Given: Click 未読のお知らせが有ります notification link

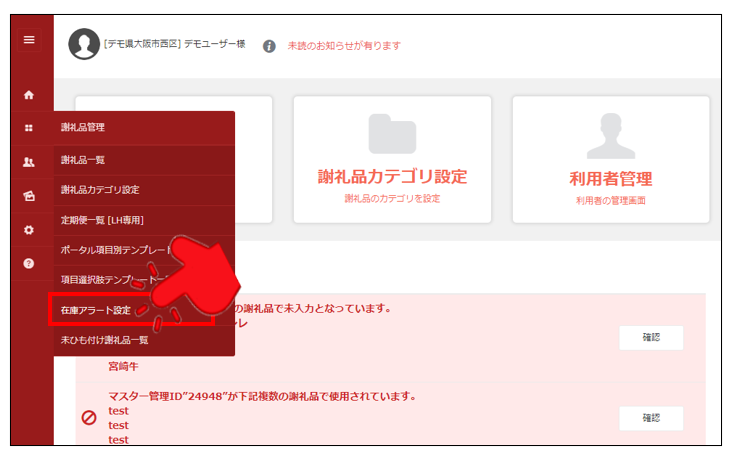Looking at the screenshot, I should (x=344, y=46).
